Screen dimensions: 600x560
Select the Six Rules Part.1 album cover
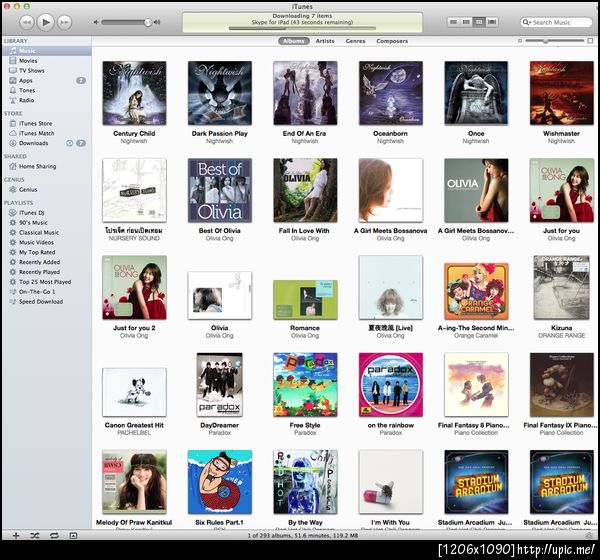pyautogui.click(x=220, y=482)
